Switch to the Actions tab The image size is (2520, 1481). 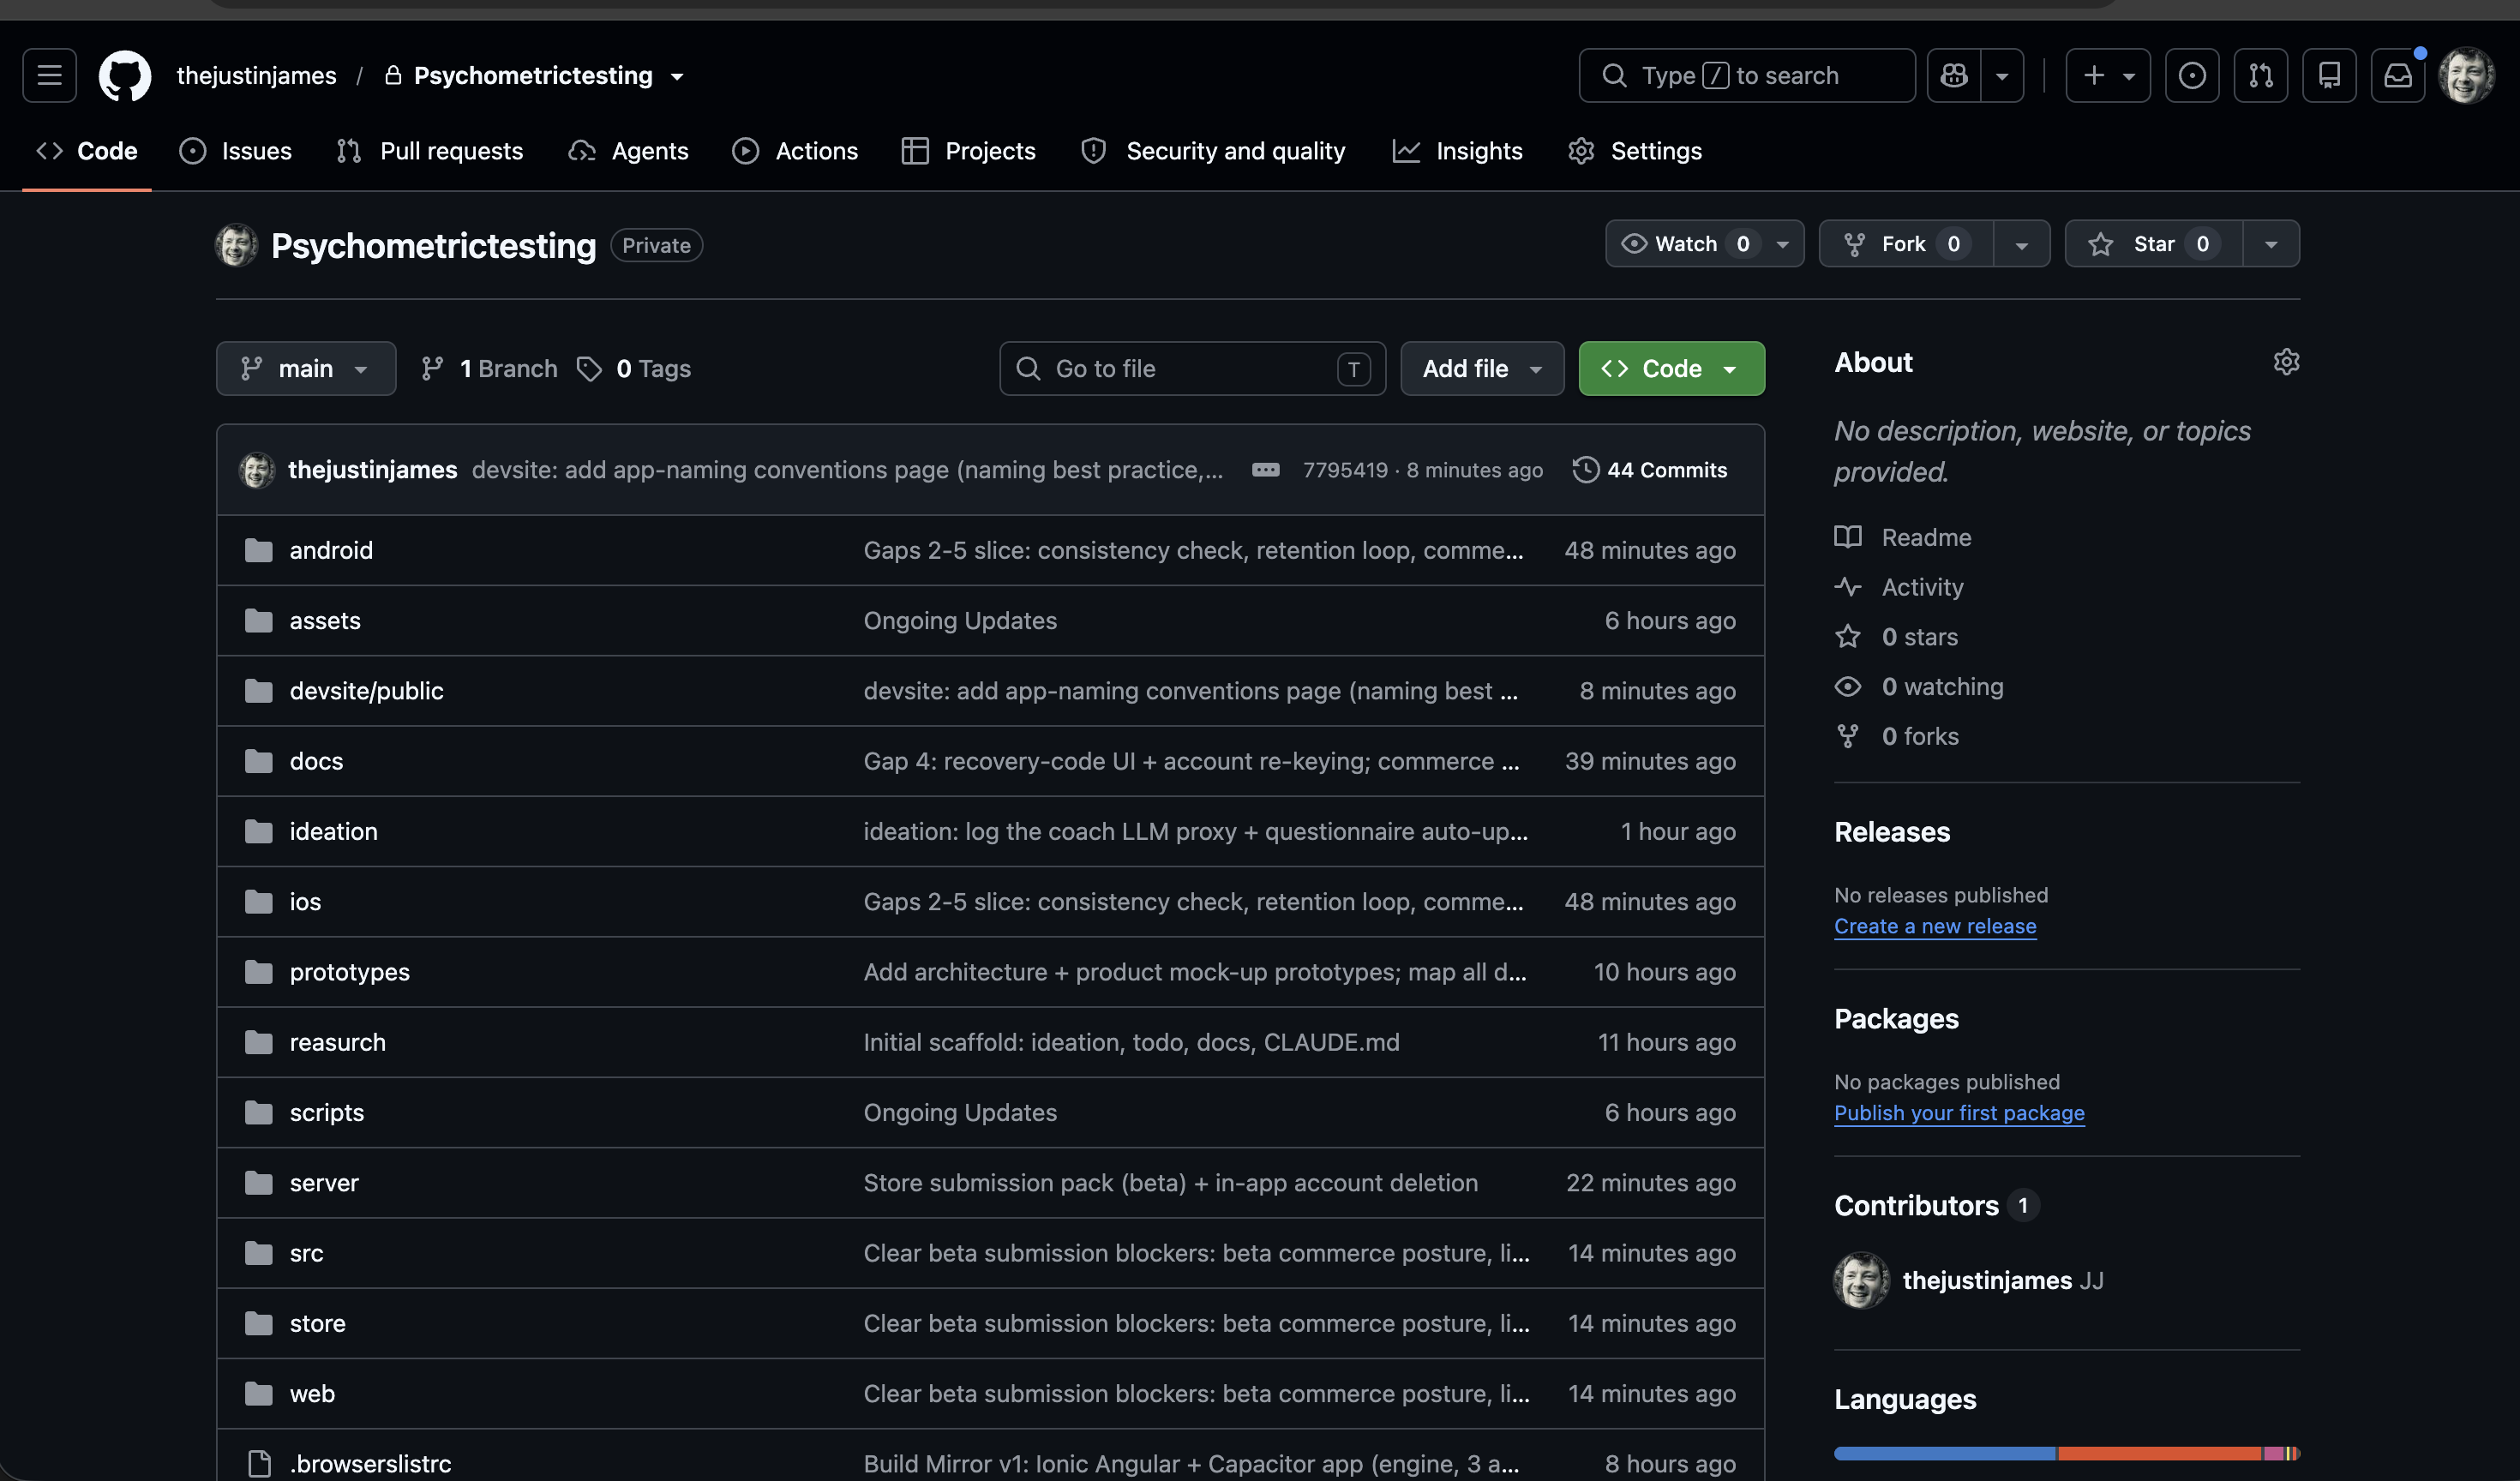[795, 151]
